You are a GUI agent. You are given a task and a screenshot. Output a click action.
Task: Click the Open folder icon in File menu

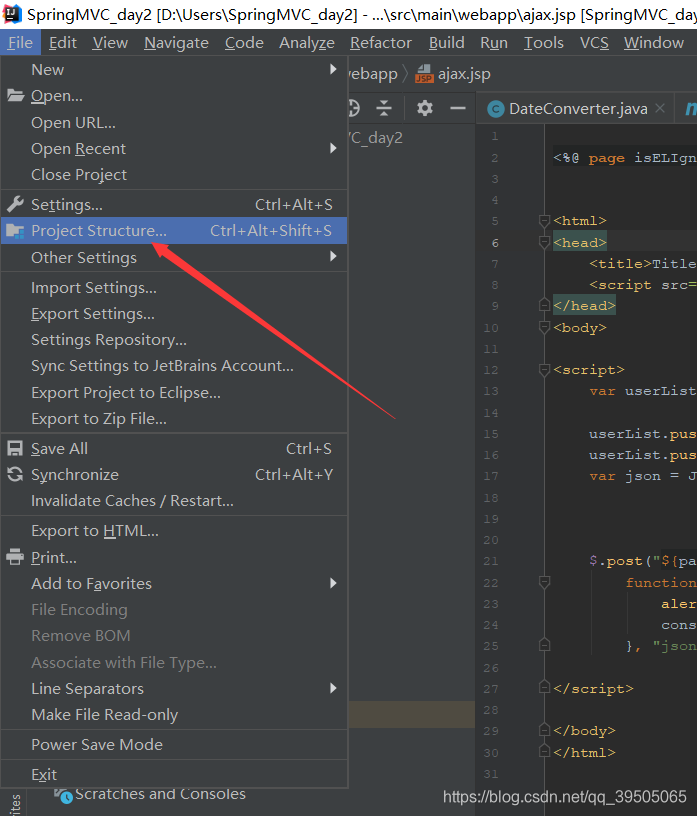click(15, 96)
